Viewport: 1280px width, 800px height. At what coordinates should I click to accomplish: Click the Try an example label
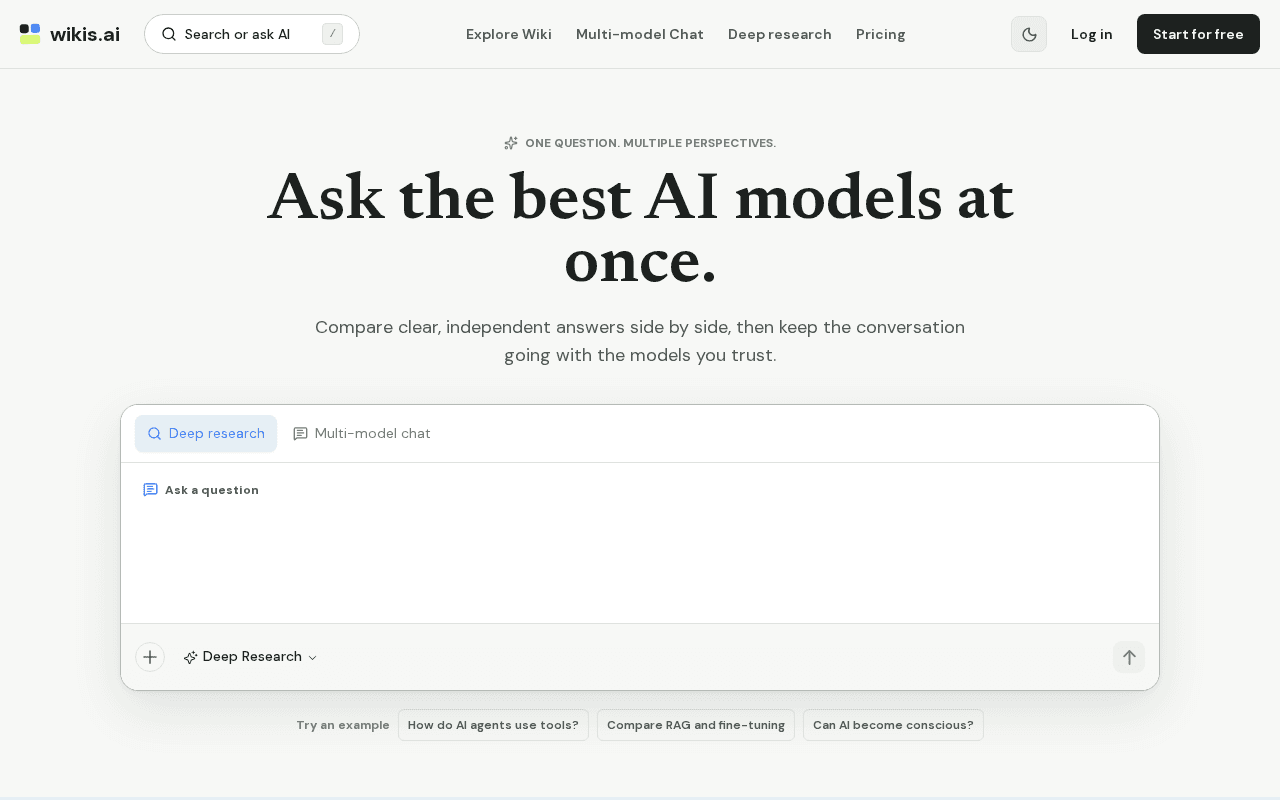(343, 725)
